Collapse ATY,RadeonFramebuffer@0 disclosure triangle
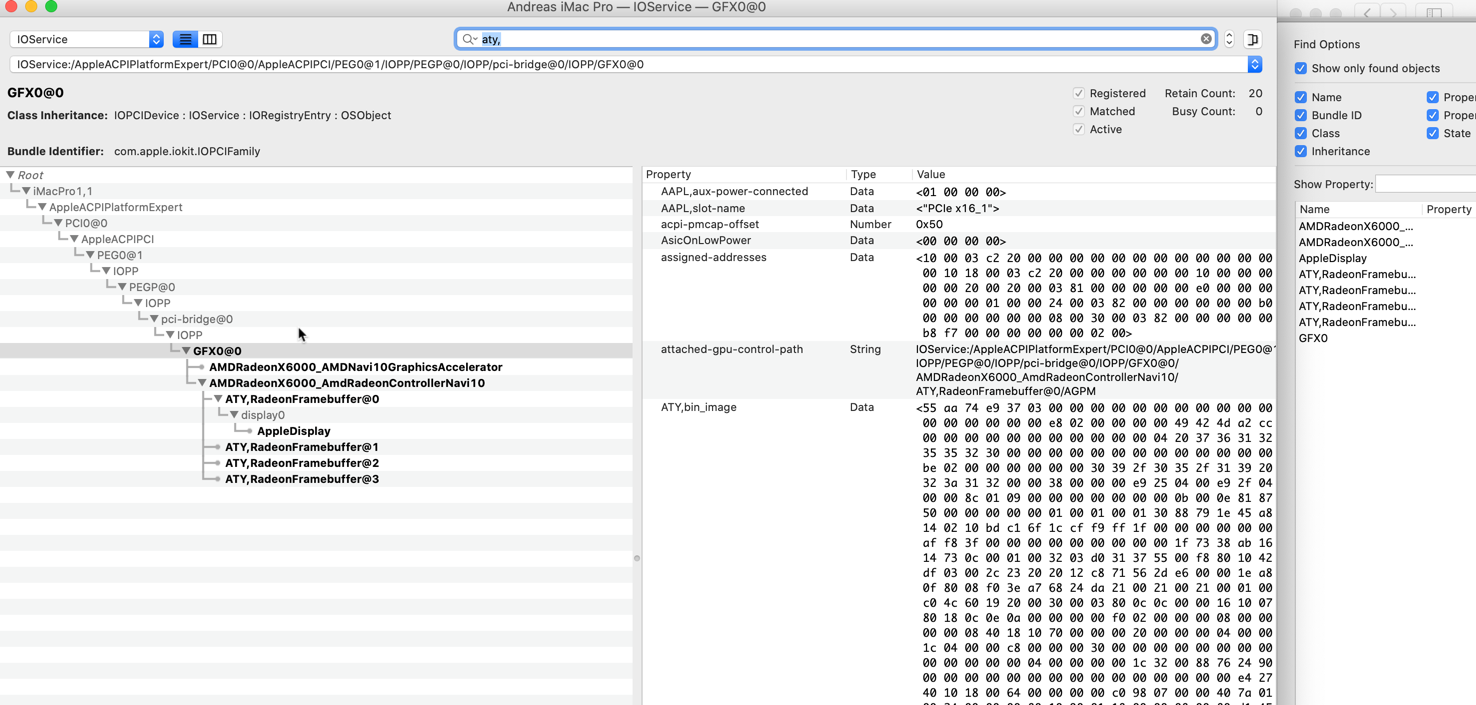The width and height of the screenshot is (1476, 705). coord(218,399)
